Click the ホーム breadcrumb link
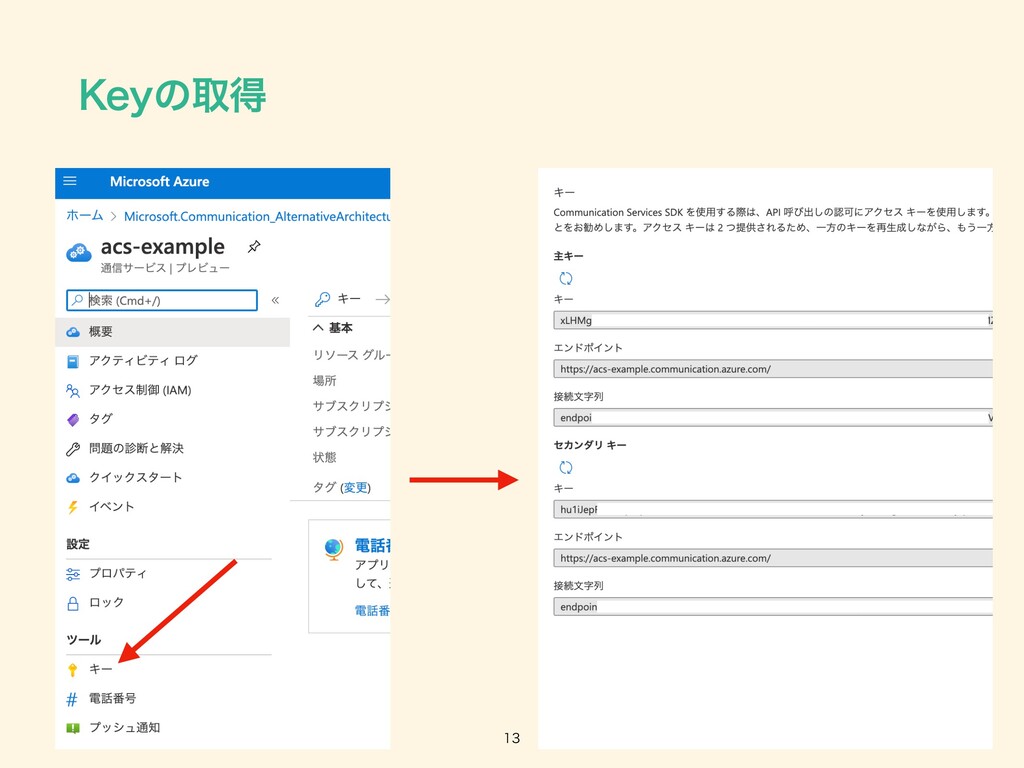Image resolution: width=1024 pixels, height=768 pixels. pyautogui.click(x=85, y=216)
